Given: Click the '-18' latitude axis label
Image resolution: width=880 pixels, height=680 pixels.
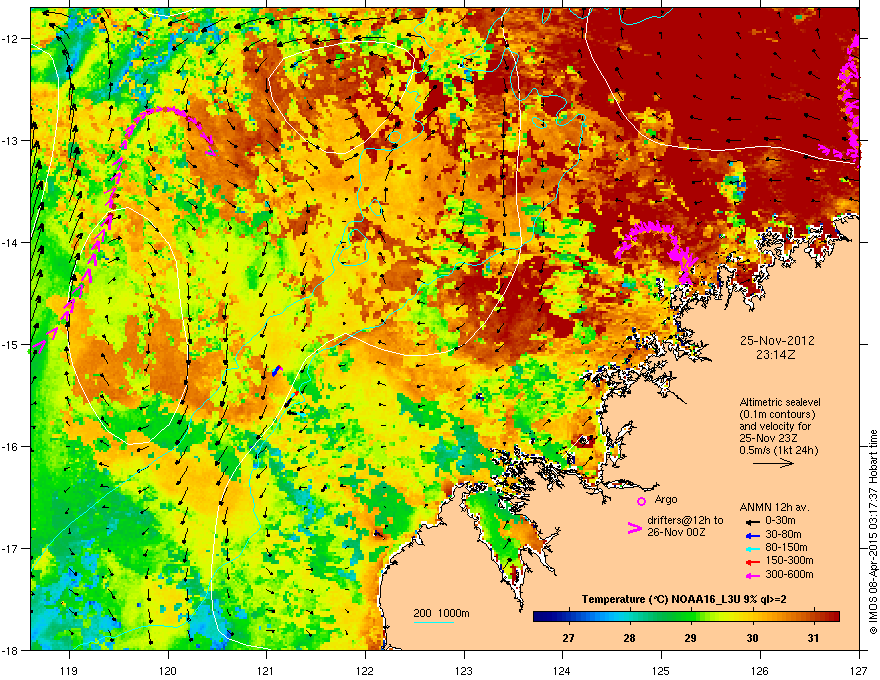Looking at the screenshot, I should pos(10,650).
